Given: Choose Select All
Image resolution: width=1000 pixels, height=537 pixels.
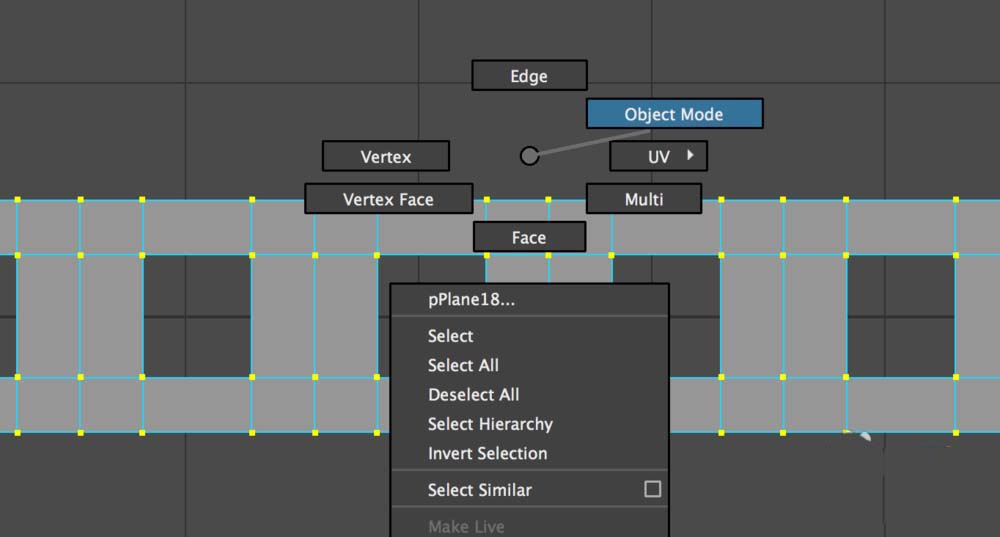Looking at the screenshot, I should [463, 365].
